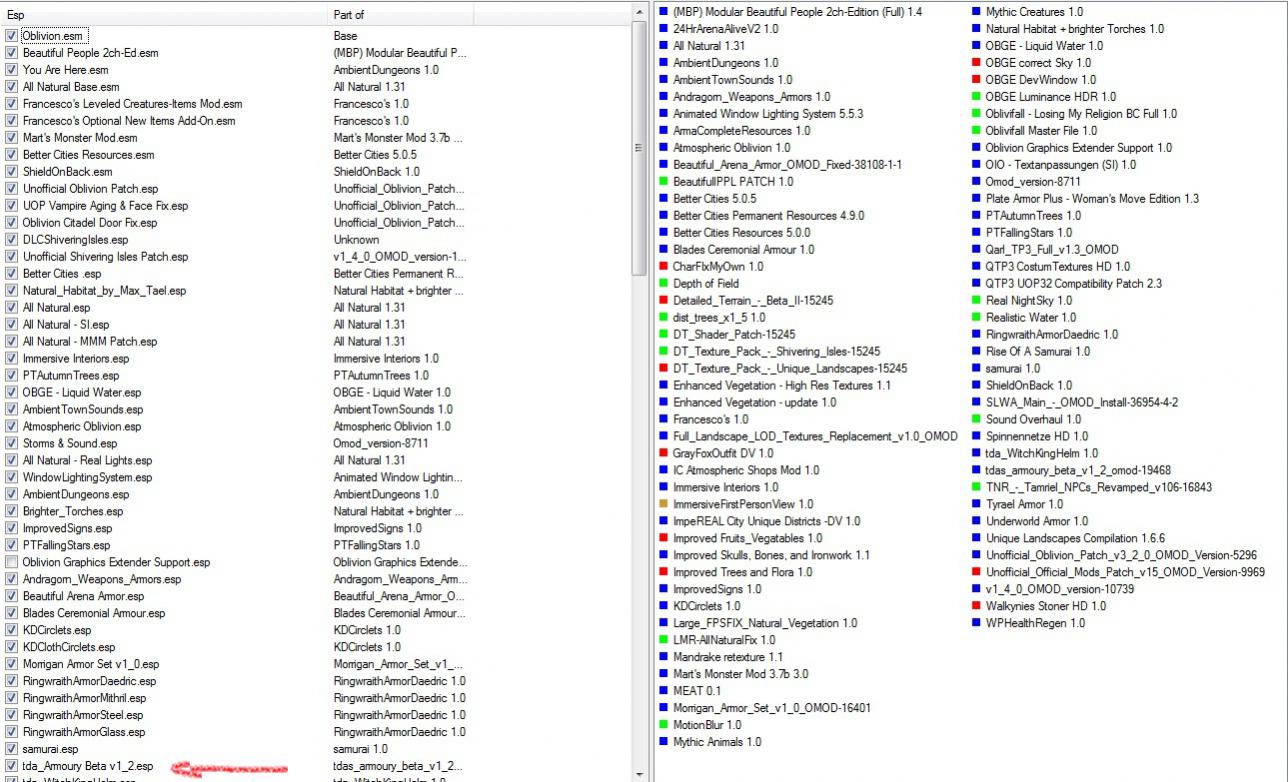Screen dimensions: 1288x782
Task: Click Unofficial Oblivion Patch.esp row
Action: click(x=90, y=189)
